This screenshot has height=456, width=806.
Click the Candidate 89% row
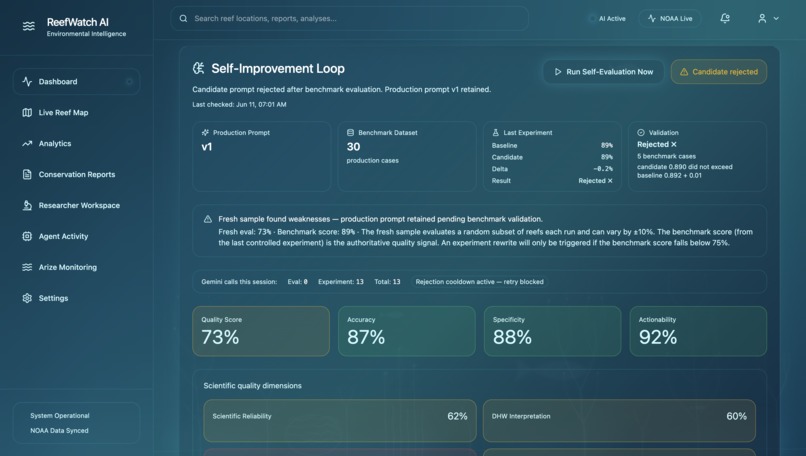(x=552, y=157)
